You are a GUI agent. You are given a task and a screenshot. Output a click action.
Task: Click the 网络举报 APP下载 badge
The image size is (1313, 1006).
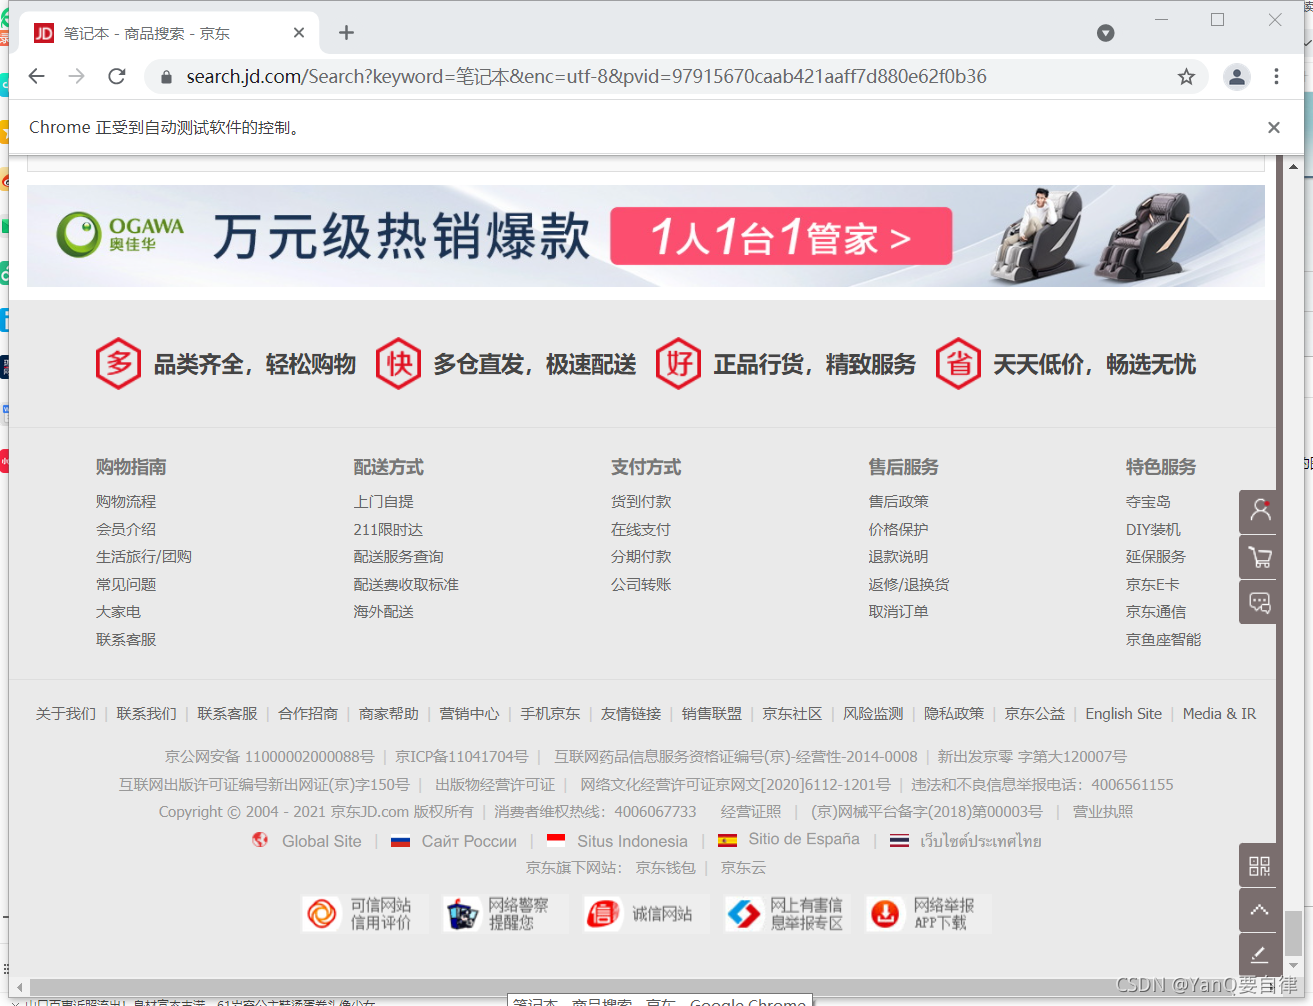(929, 914)
